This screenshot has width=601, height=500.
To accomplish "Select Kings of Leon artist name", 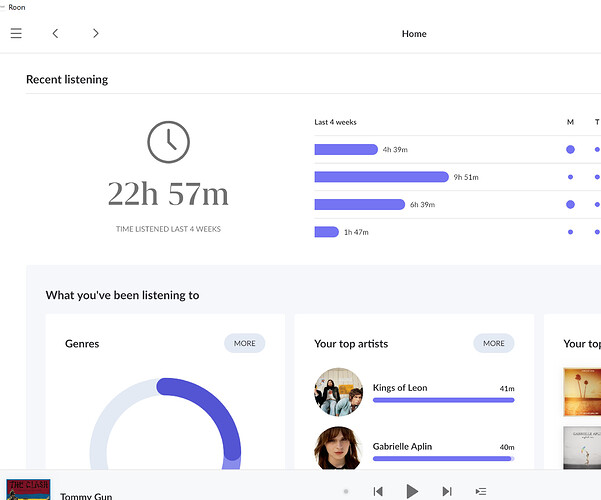I will tap(400, 388).
